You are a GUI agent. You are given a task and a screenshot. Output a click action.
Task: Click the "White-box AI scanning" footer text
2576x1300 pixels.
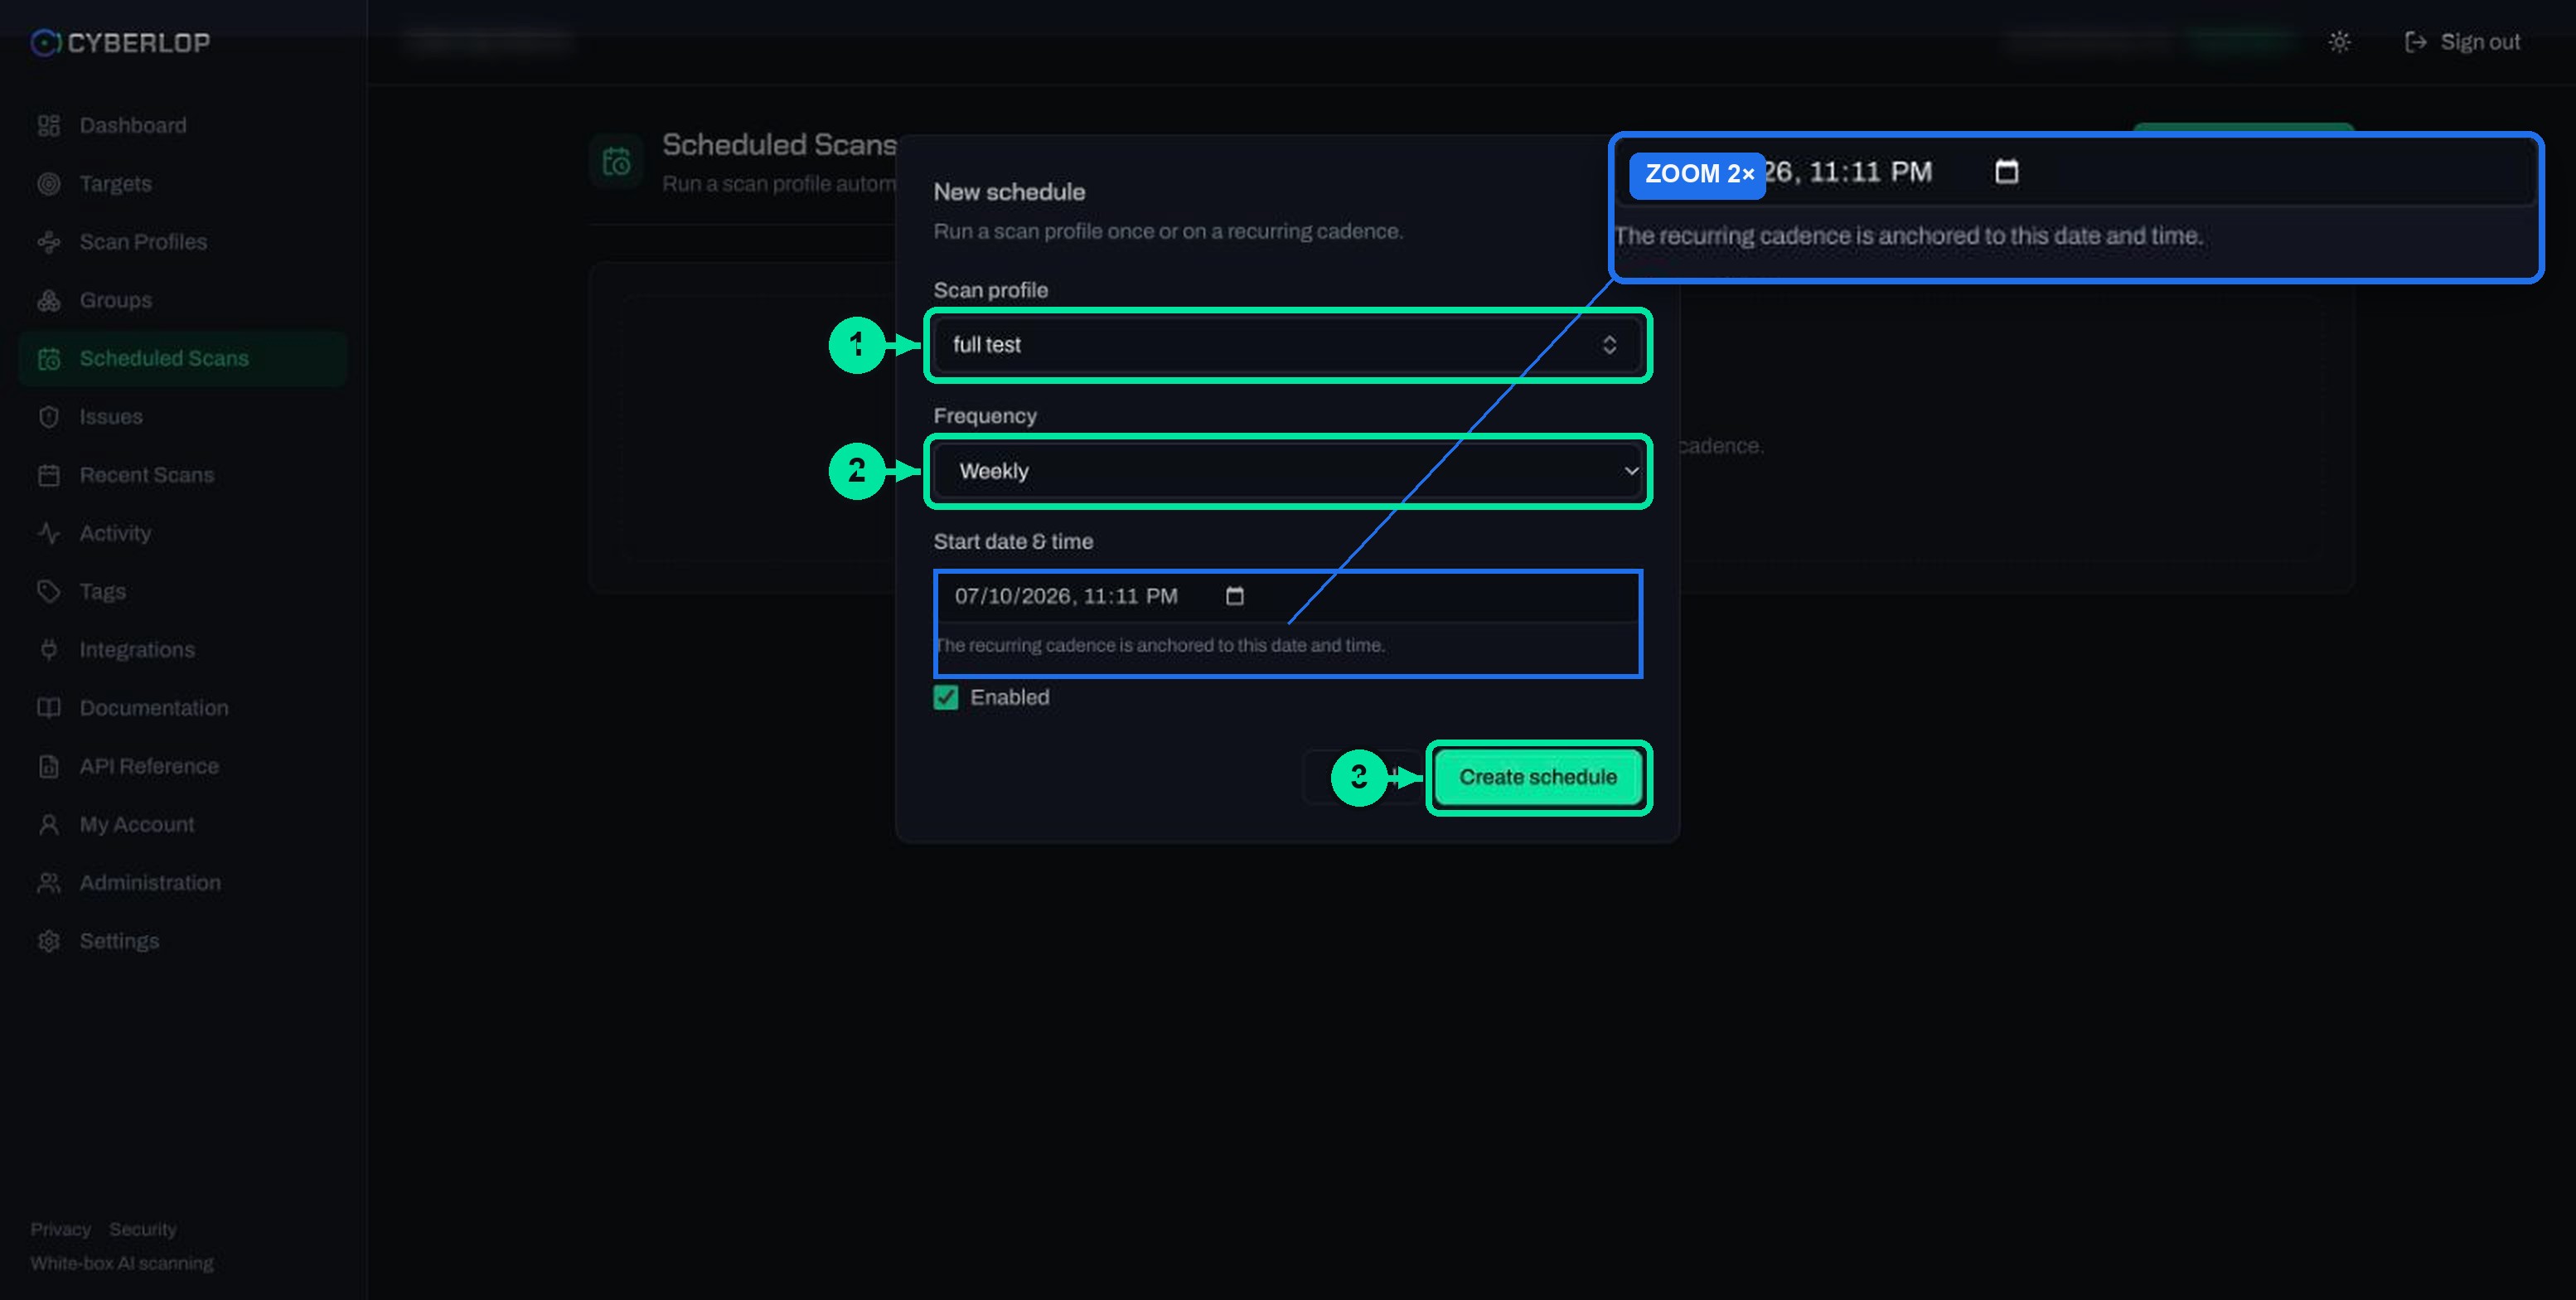click(122, 1263)
